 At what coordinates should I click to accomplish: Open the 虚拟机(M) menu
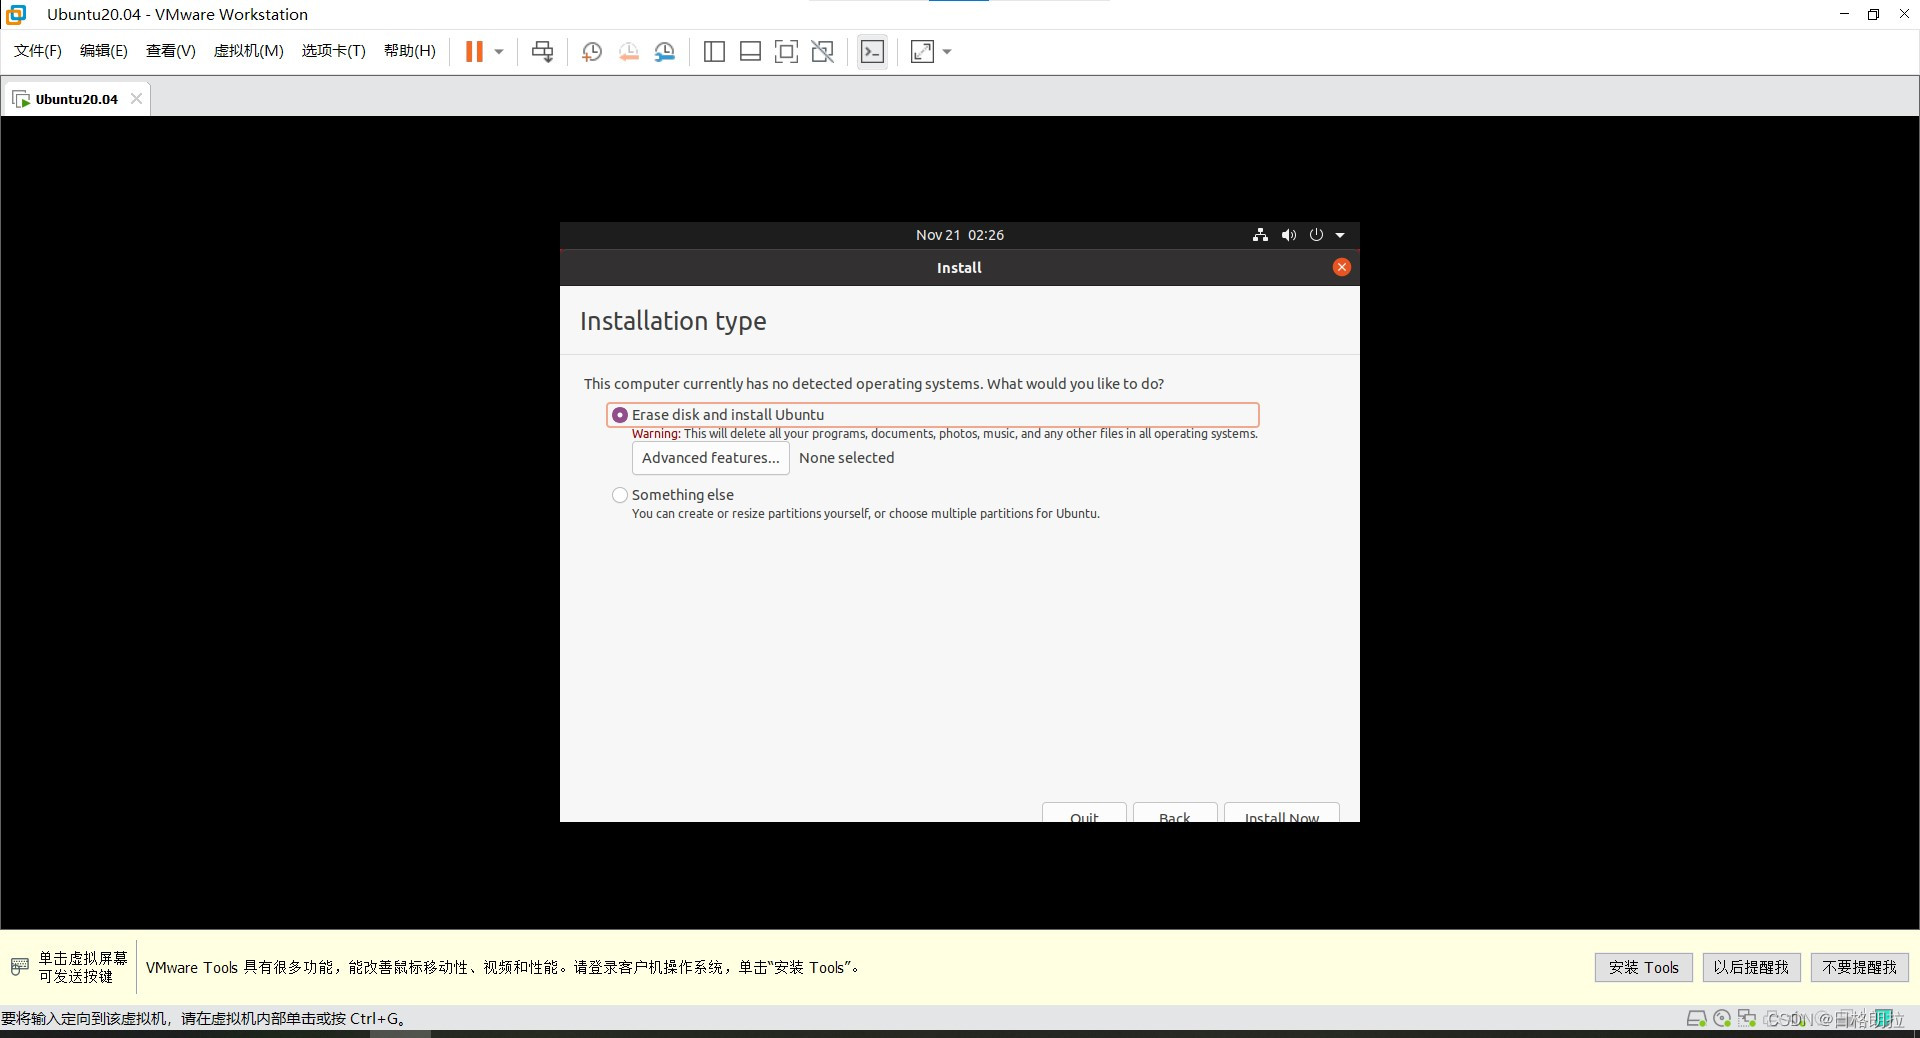click(249, 51)
